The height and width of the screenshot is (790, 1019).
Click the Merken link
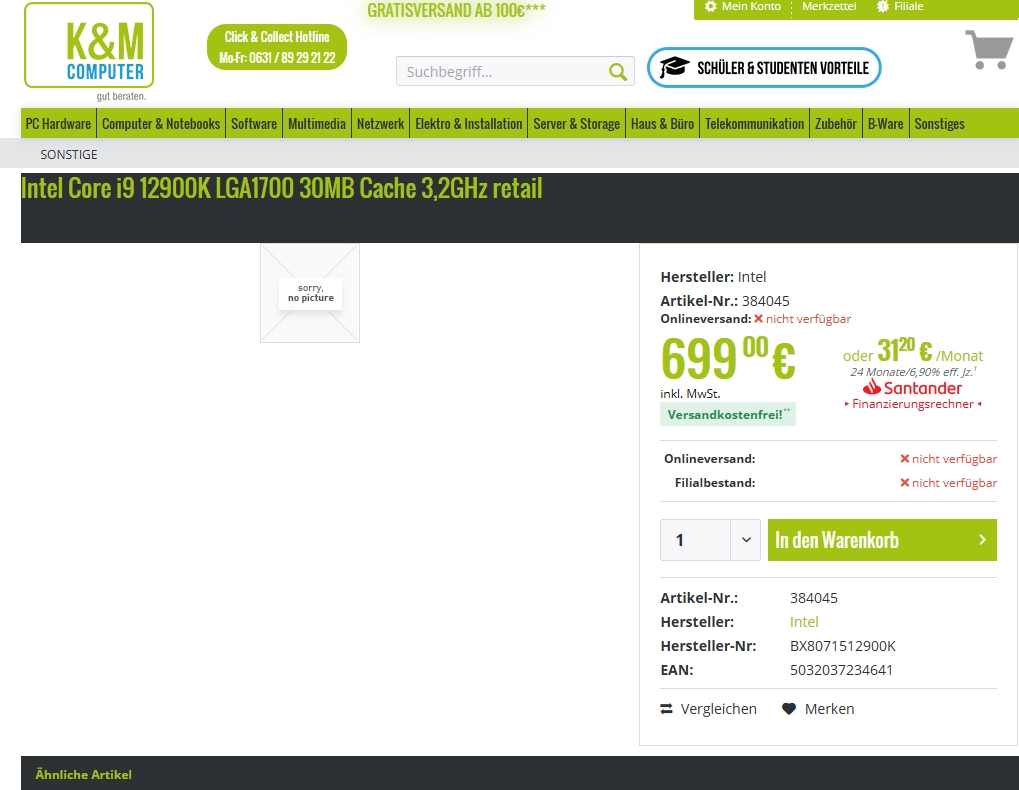(x=829, y=709)
